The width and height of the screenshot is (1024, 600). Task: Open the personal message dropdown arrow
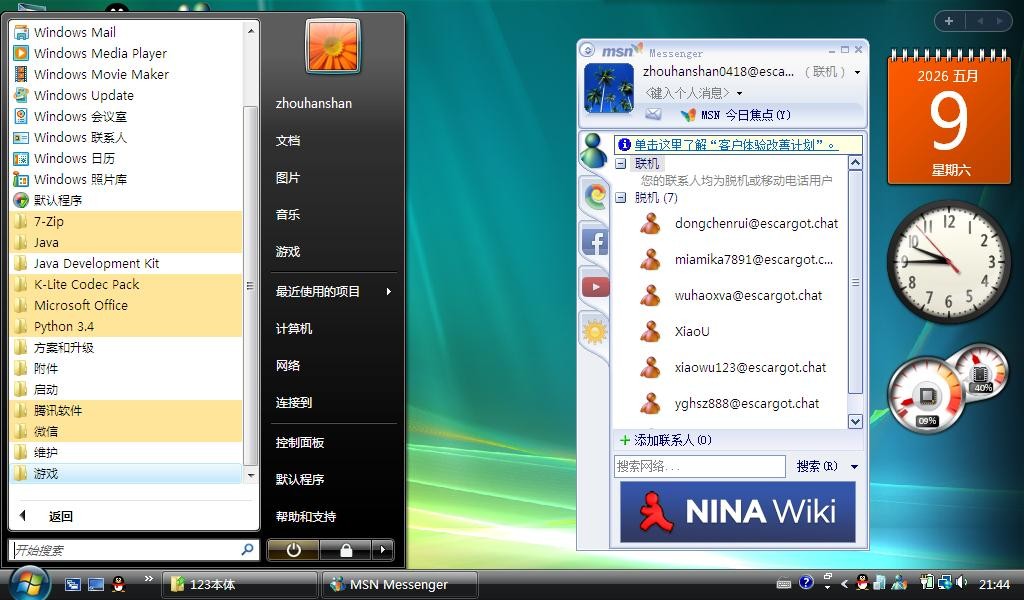click(739, 93)
